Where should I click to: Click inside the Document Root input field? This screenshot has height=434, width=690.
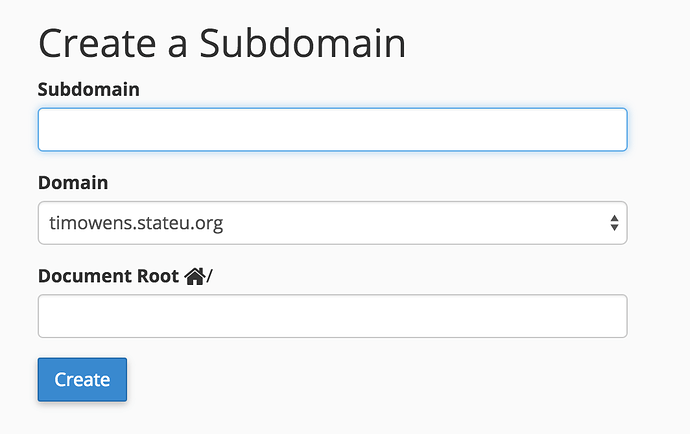333,316
